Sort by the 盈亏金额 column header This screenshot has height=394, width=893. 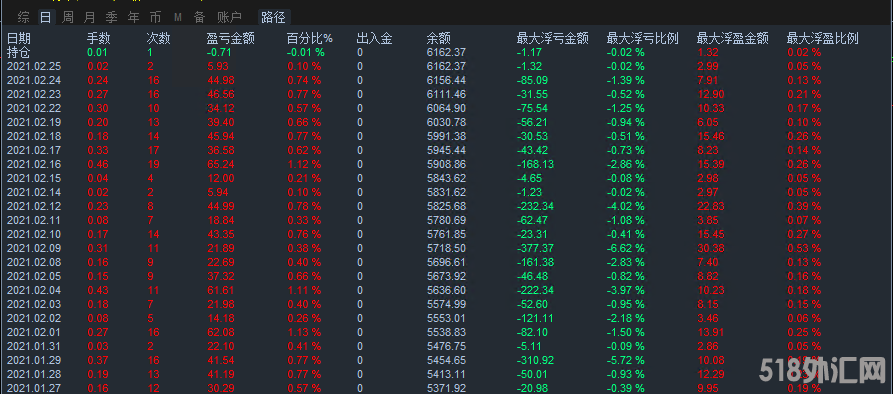230,39
